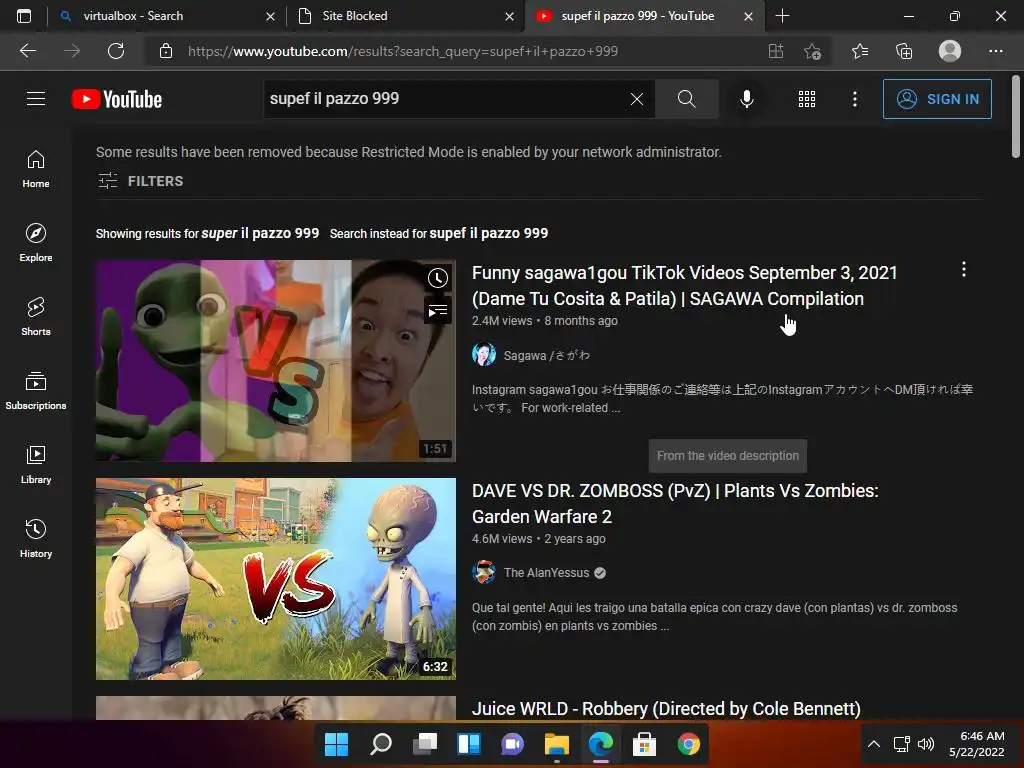Image resolution: width=1024 pixels, height=768 pixels.
Task: Open Task View on the taskbar
Action: [425, 744]
